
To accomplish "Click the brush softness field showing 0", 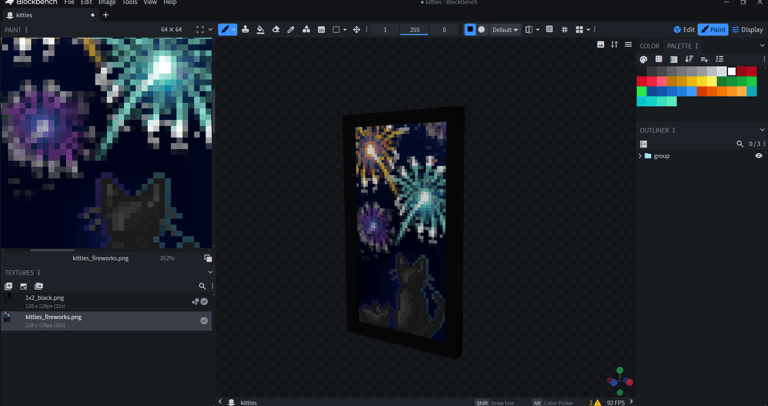I will pos(444,29).
